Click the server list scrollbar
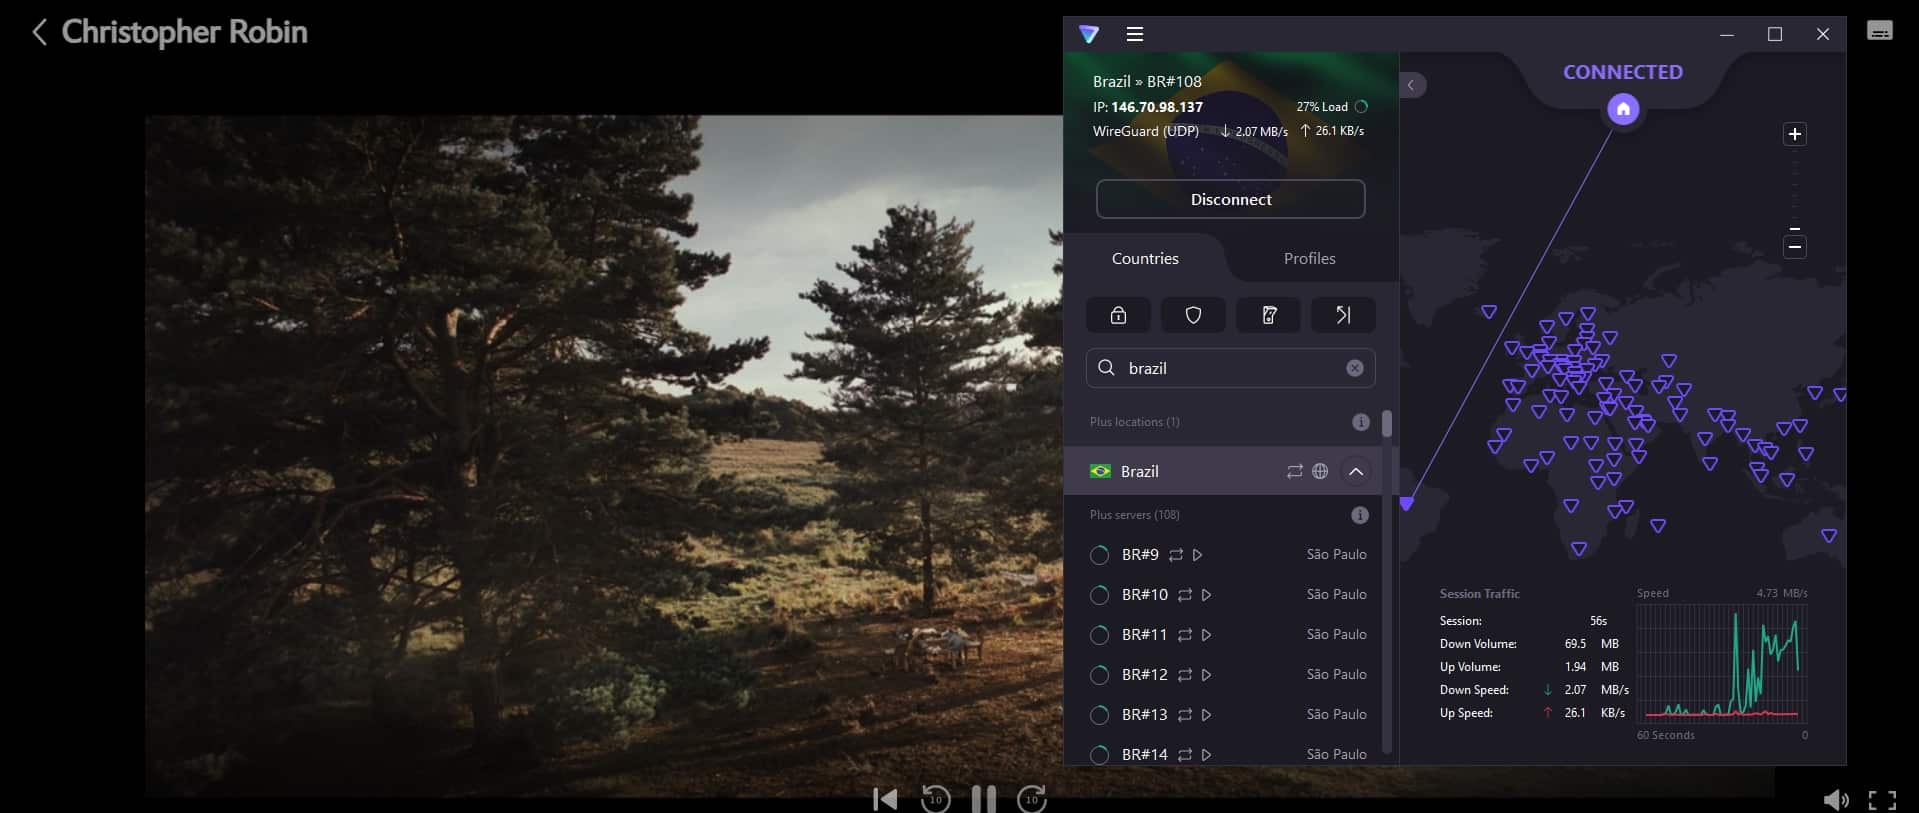The height and width of the screenshot is (813, 1919). [1386, 423]
